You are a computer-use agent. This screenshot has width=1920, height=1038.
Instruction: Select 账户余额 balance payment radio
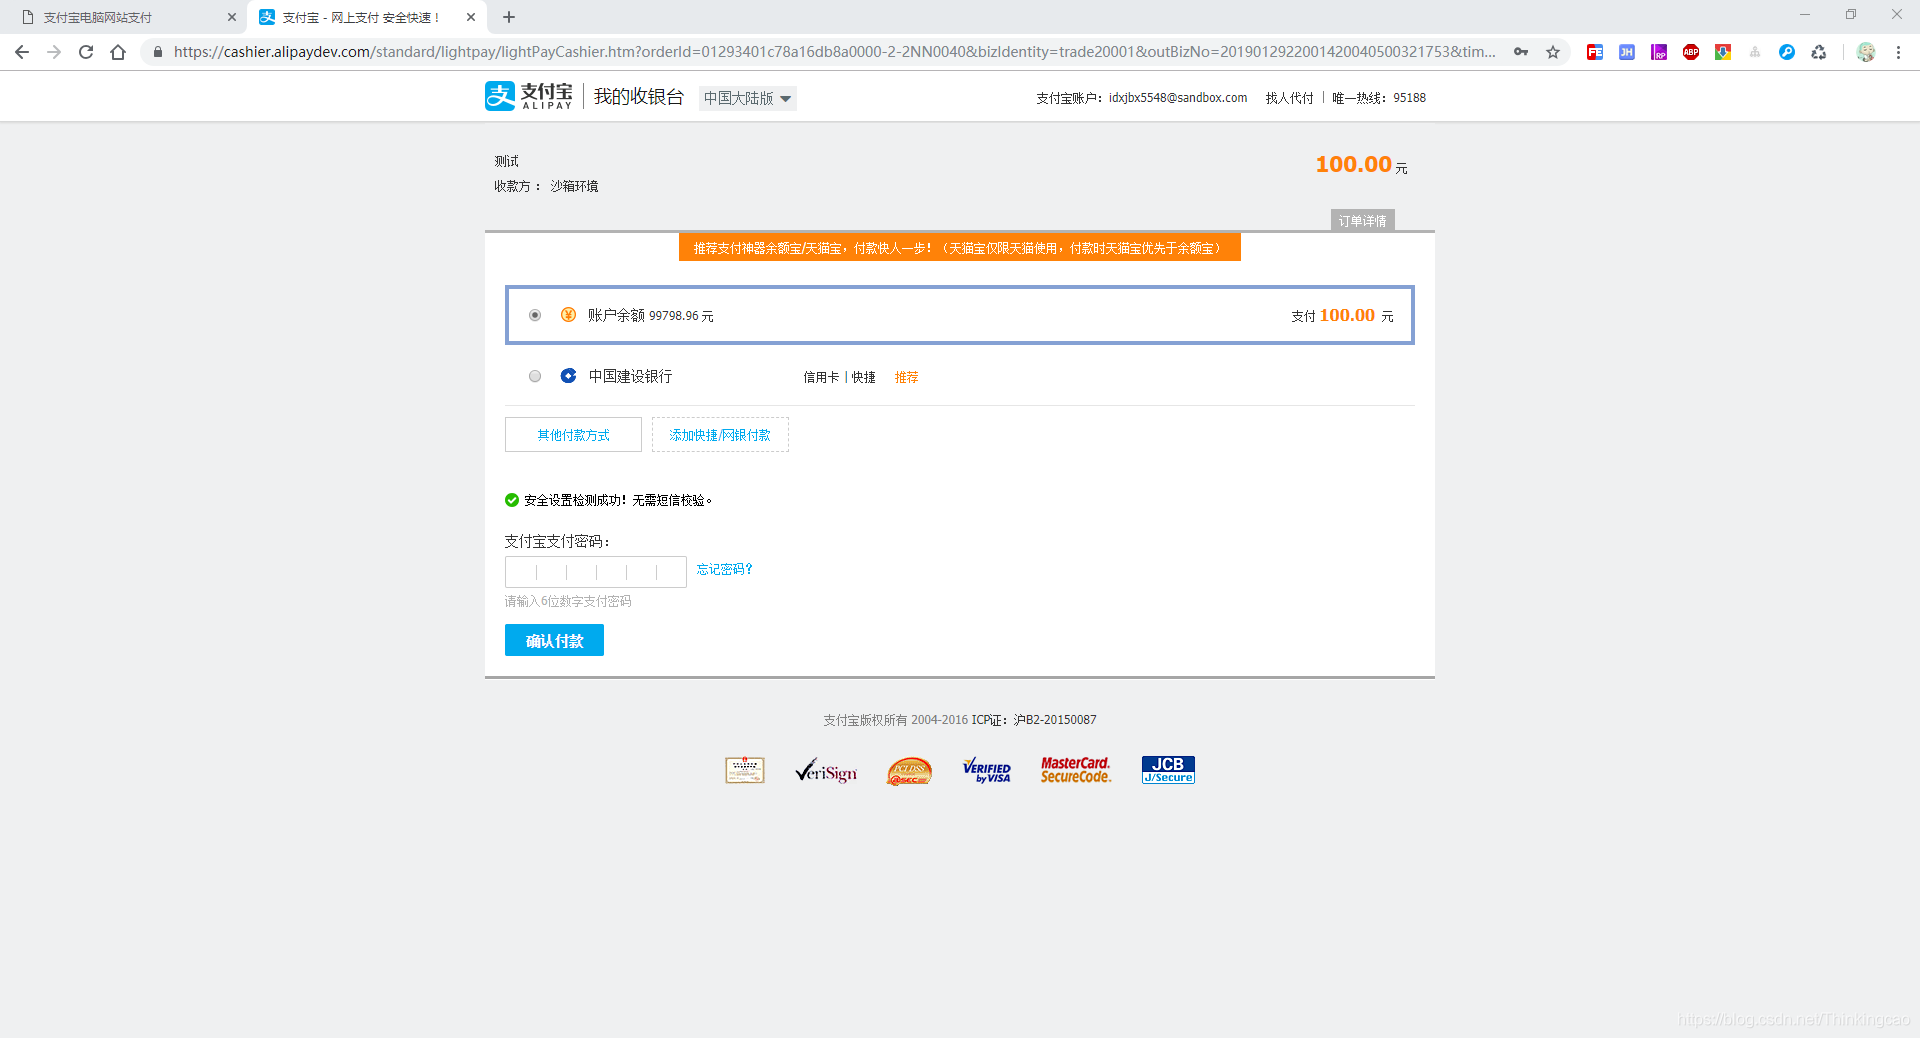click(x=535, y=315)
